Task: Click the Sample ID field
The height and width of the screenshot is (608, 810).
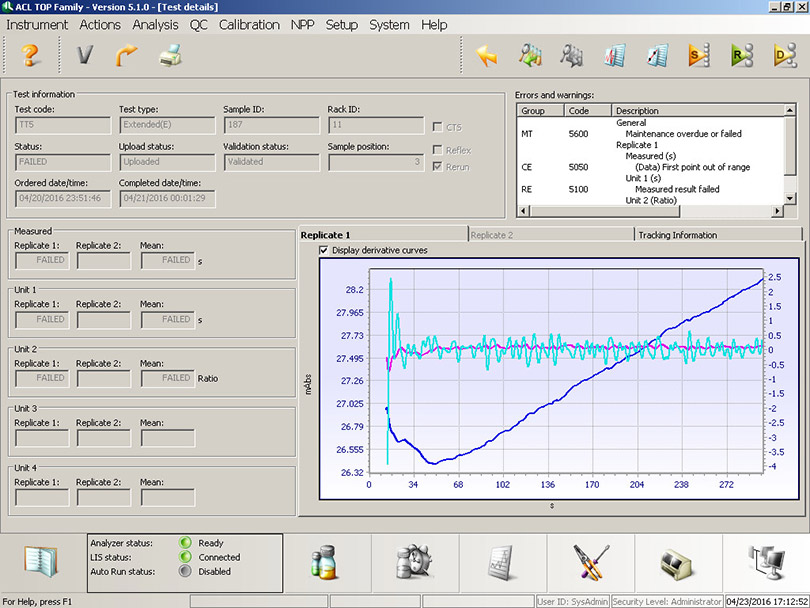Action: pos(272,125)
